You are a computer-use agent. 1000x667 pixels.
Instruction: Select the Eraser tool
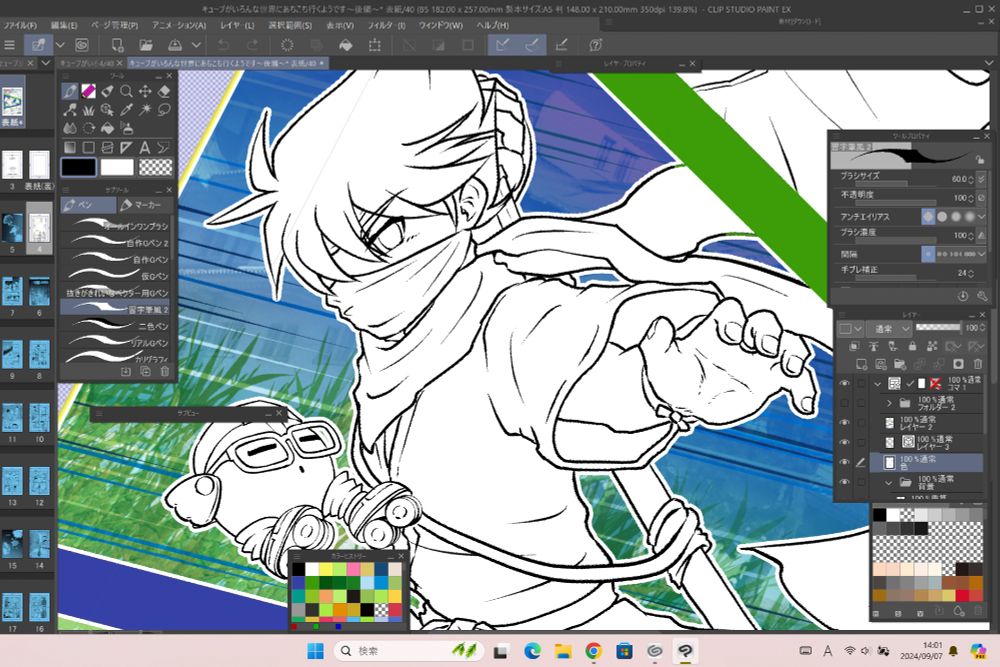164,91
